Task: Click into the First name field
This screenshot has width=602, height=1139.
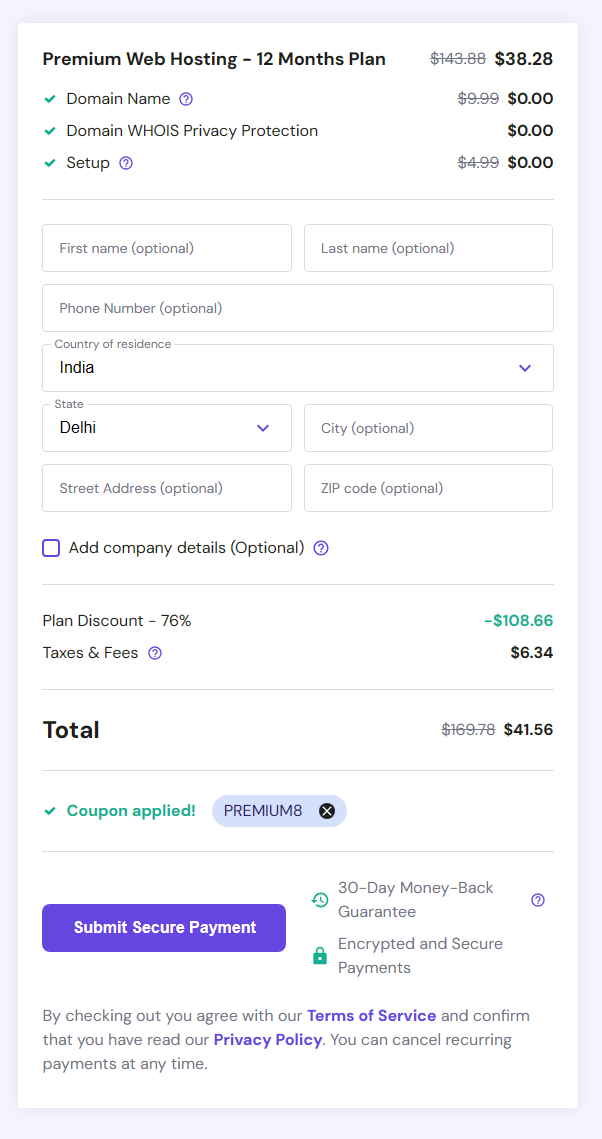Action: [x=166, y=248]
